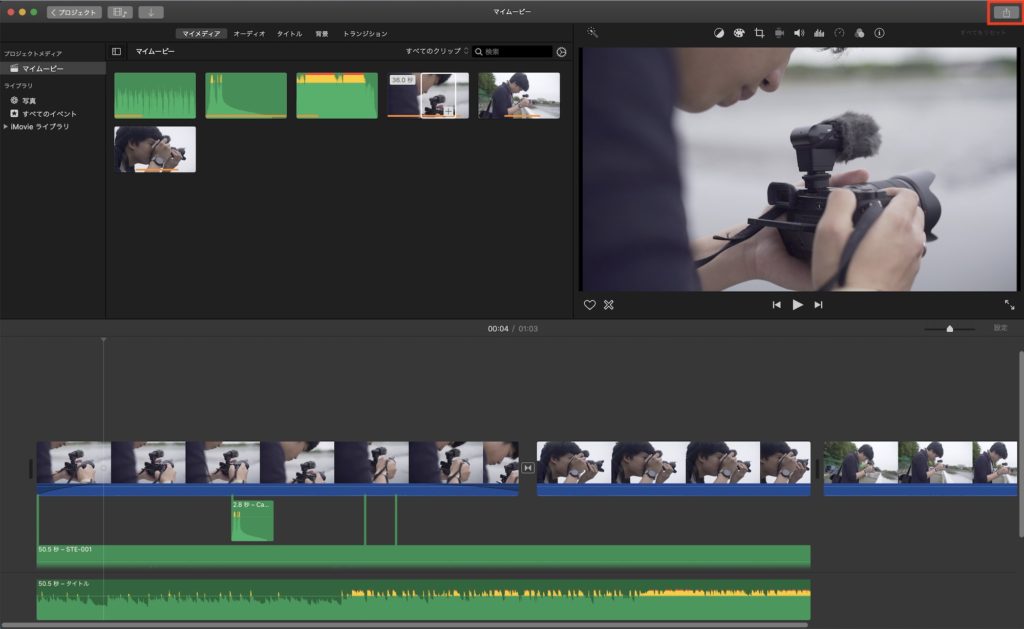Image resolution: width=1024 pixels, height=629 pixels.
Task: Open the import media down-arrow button
Action: (151, 12)
